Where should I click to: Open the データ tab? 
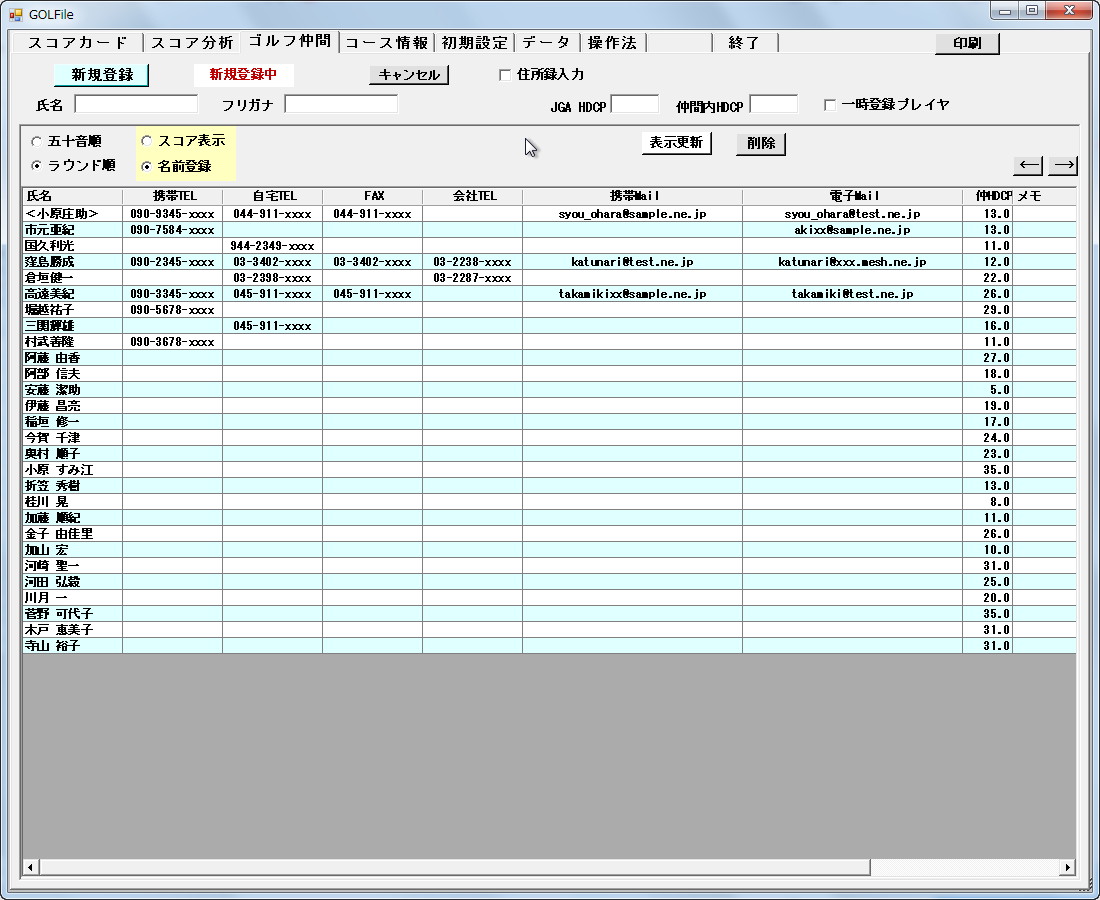point(546,43)
